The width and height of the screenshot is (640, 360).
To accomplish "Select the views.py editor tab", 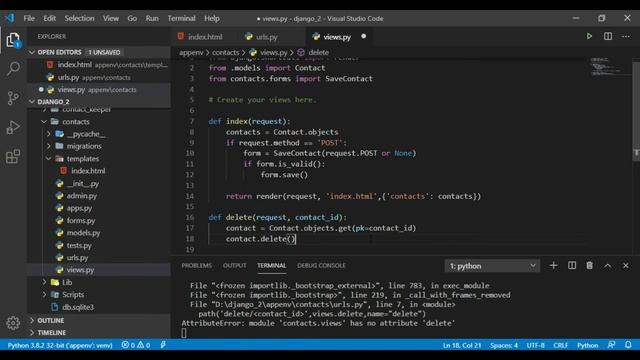I will (338, 37).
